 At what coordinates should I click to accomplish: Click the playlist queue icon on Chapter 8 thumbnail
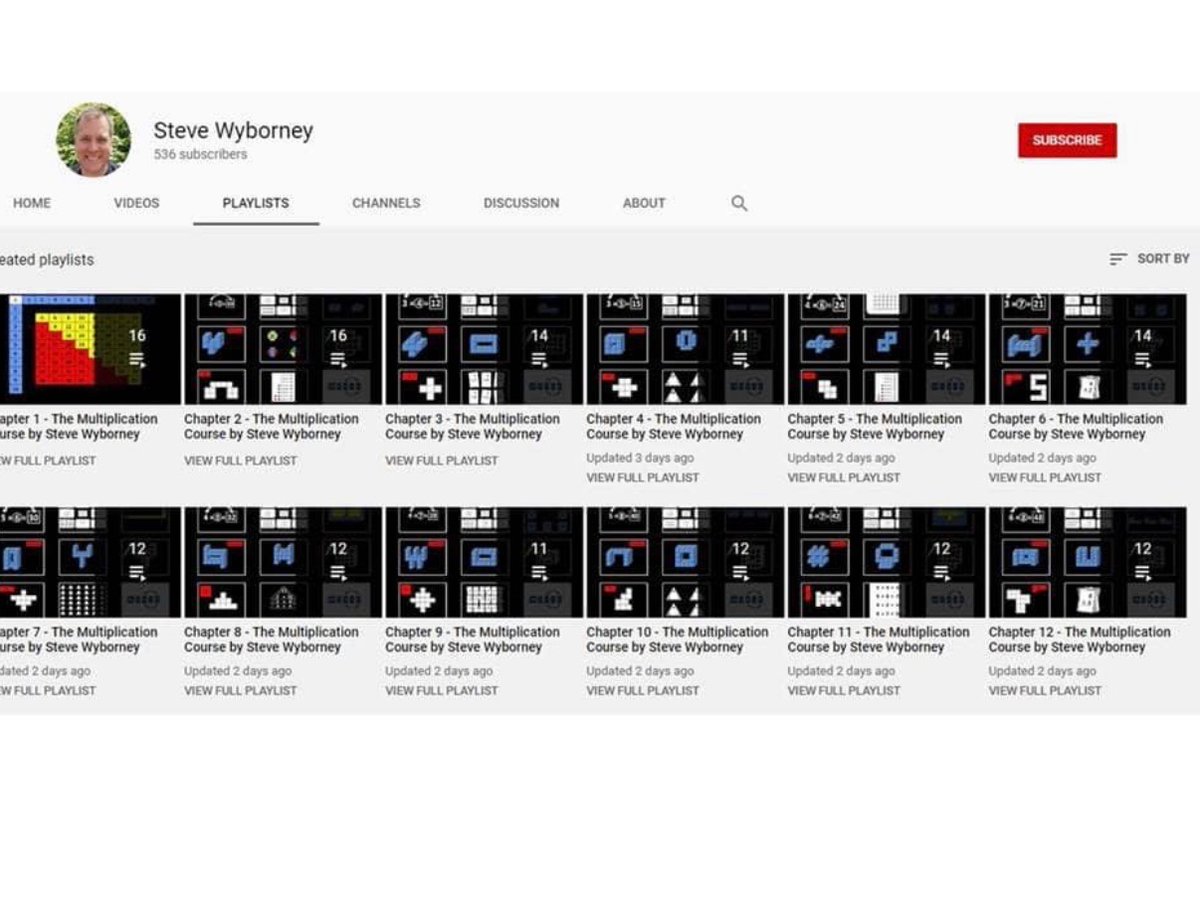pyautogui.click(x=338, y=573)
